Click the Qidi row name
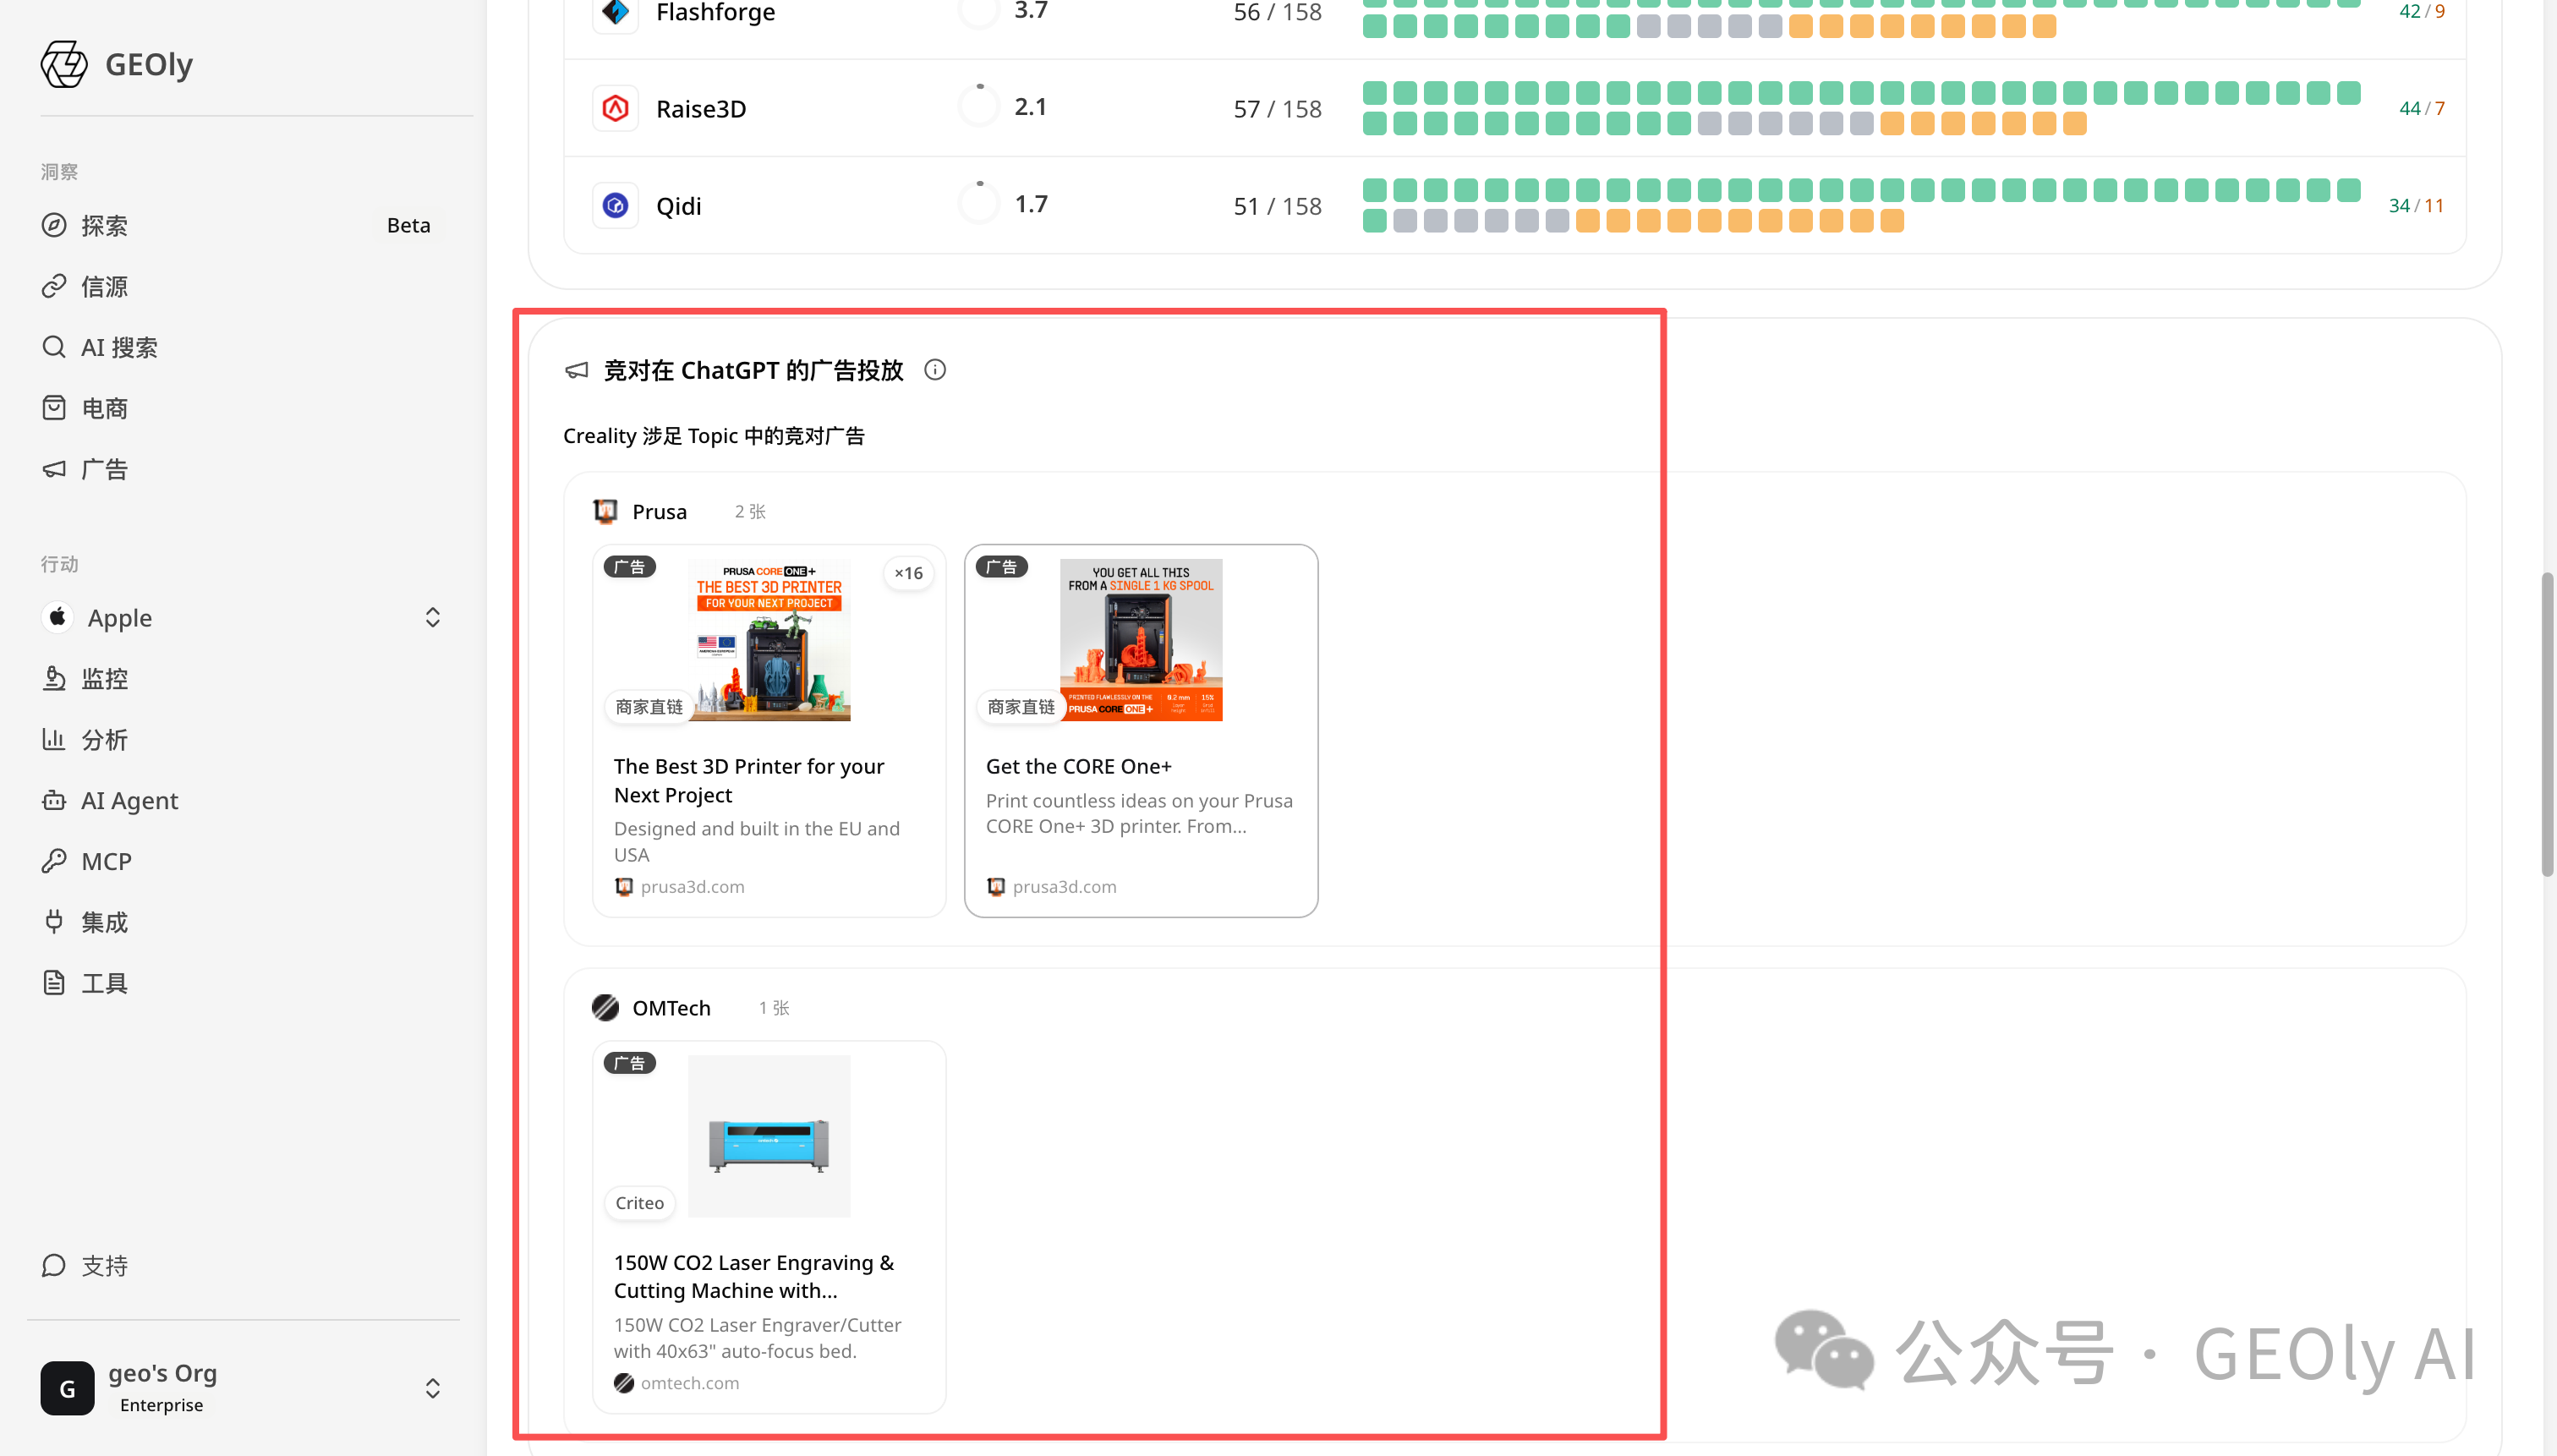The height and width of the screenshot is (1456, 2557). tap(678, 206)
